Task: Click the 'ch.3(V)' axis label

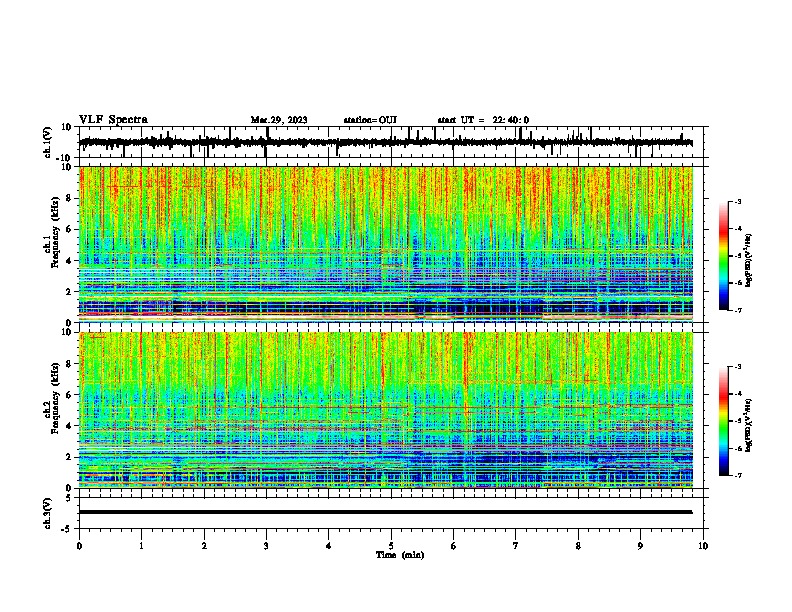Action: [49, 513]
